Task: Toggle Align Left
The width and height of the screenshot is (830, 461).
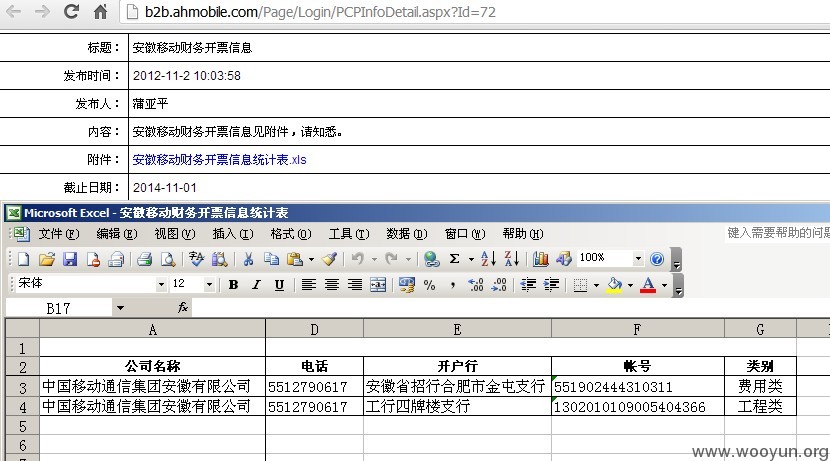Action: [309, 285]
